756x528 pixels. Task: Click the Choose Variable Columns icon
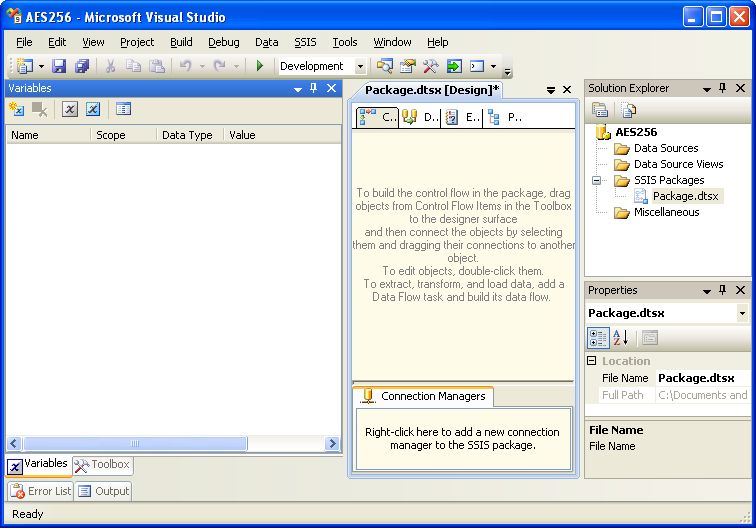tap(123, 109)
